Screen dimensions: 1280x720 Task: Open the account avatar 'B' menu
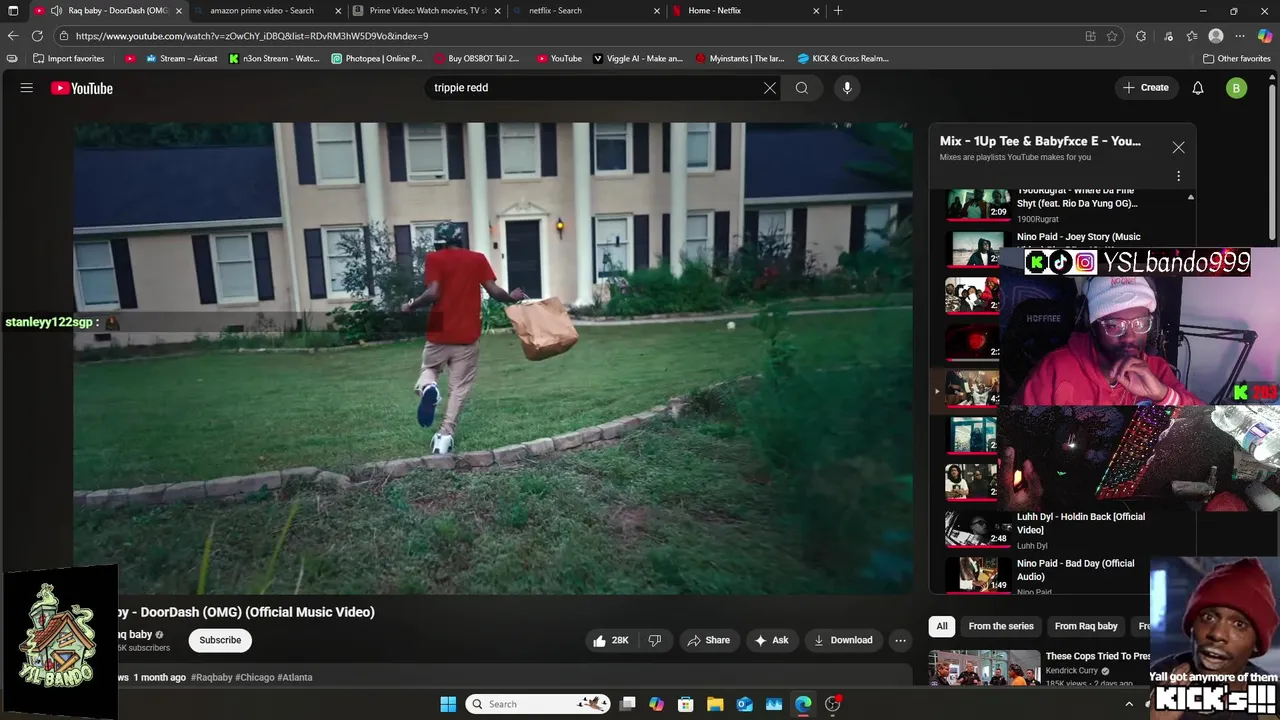[x=1236, y=88]
